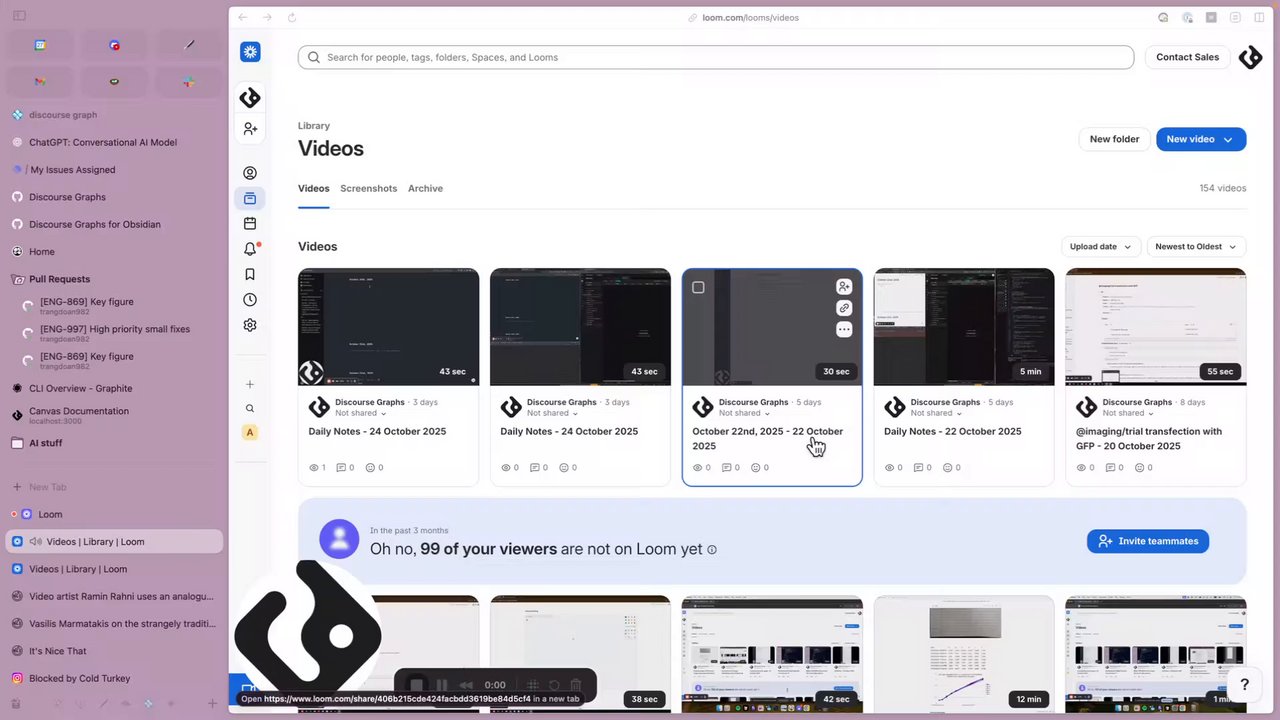Open 'Not shared' dropdown on October 22nd card
The width and height of the screenshot is (1280, 720).
pos(744,413)
